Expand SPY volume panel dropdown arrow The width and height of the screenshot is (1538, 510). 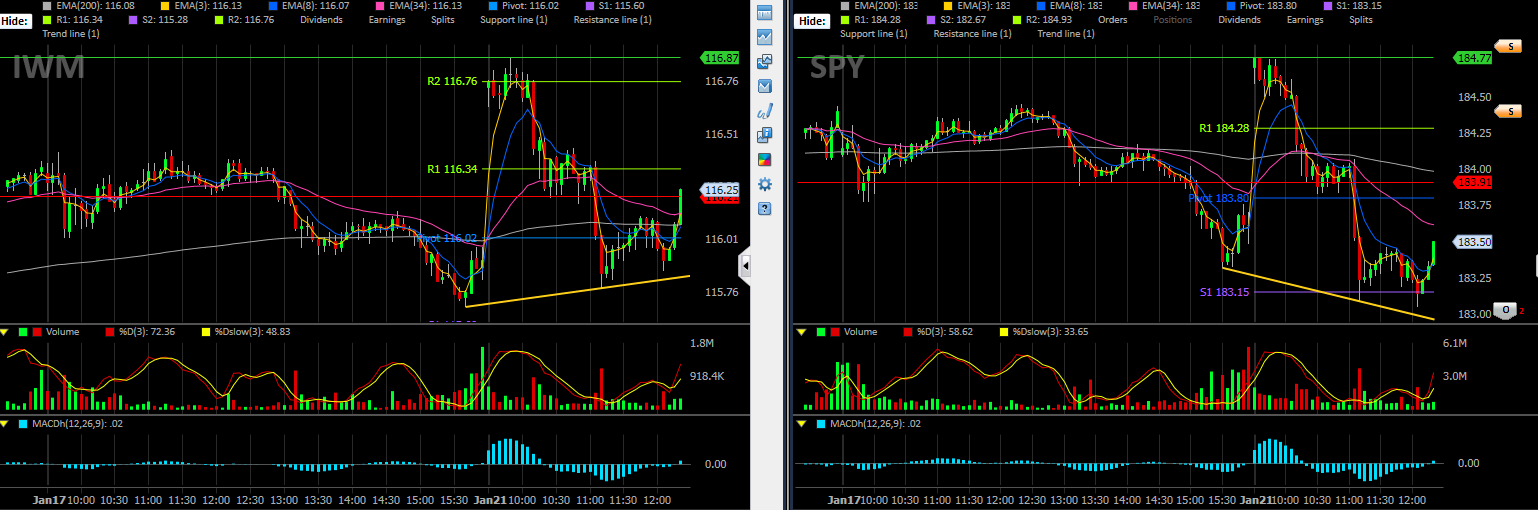801,332
